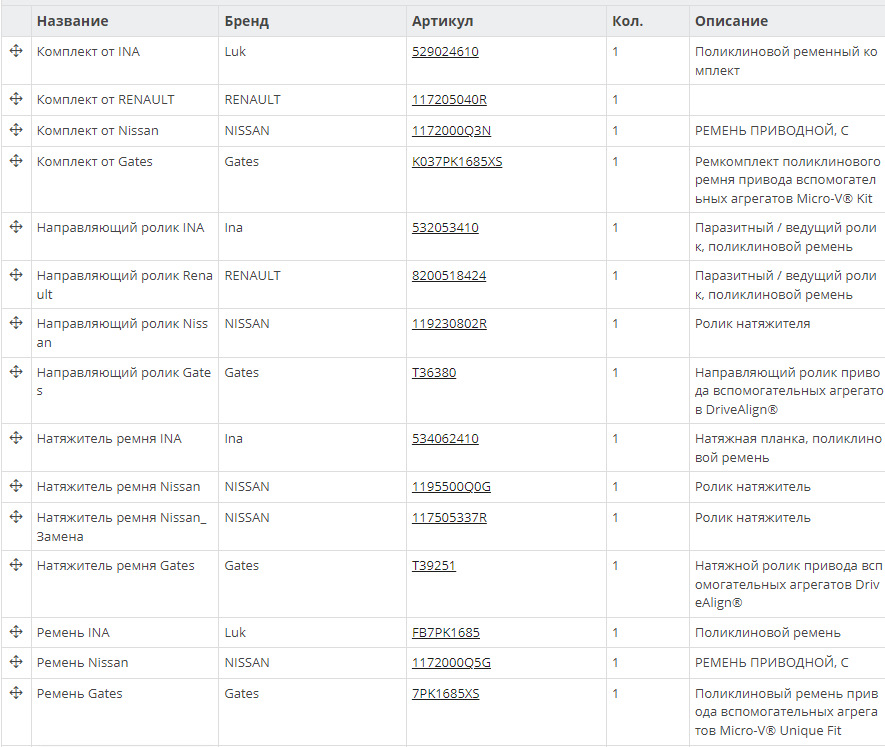This screenshot has height=747, width=885.
Task: Open part number T36380
Action: tap(434, 373)
